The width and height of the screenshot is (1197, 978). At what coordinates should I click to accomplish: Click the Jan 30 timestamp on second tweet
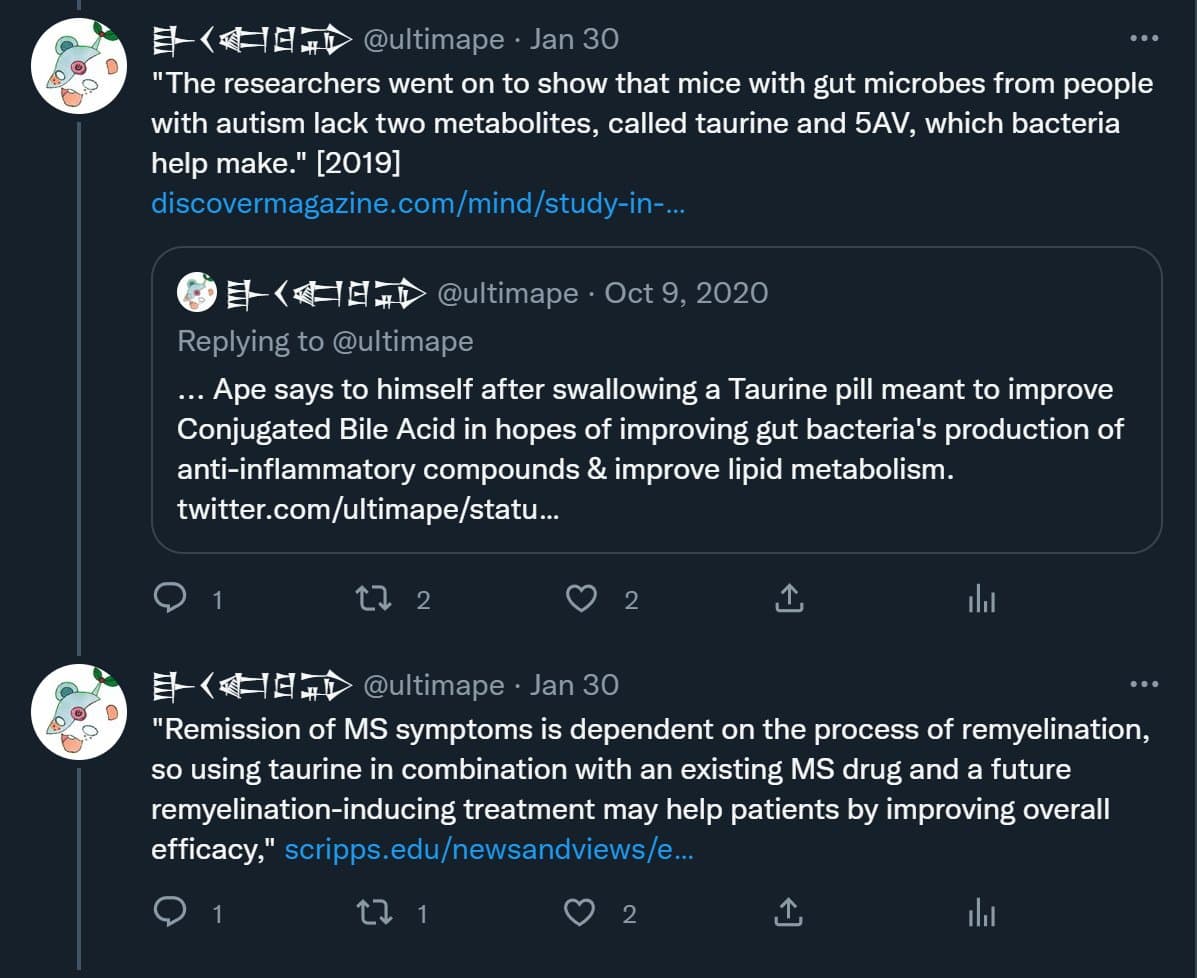tap(574, 685)
